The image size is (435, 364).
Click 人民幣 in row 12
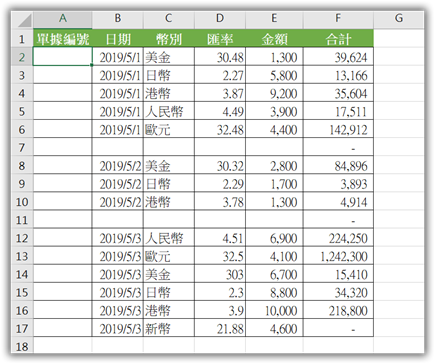(x=164, y=238)
